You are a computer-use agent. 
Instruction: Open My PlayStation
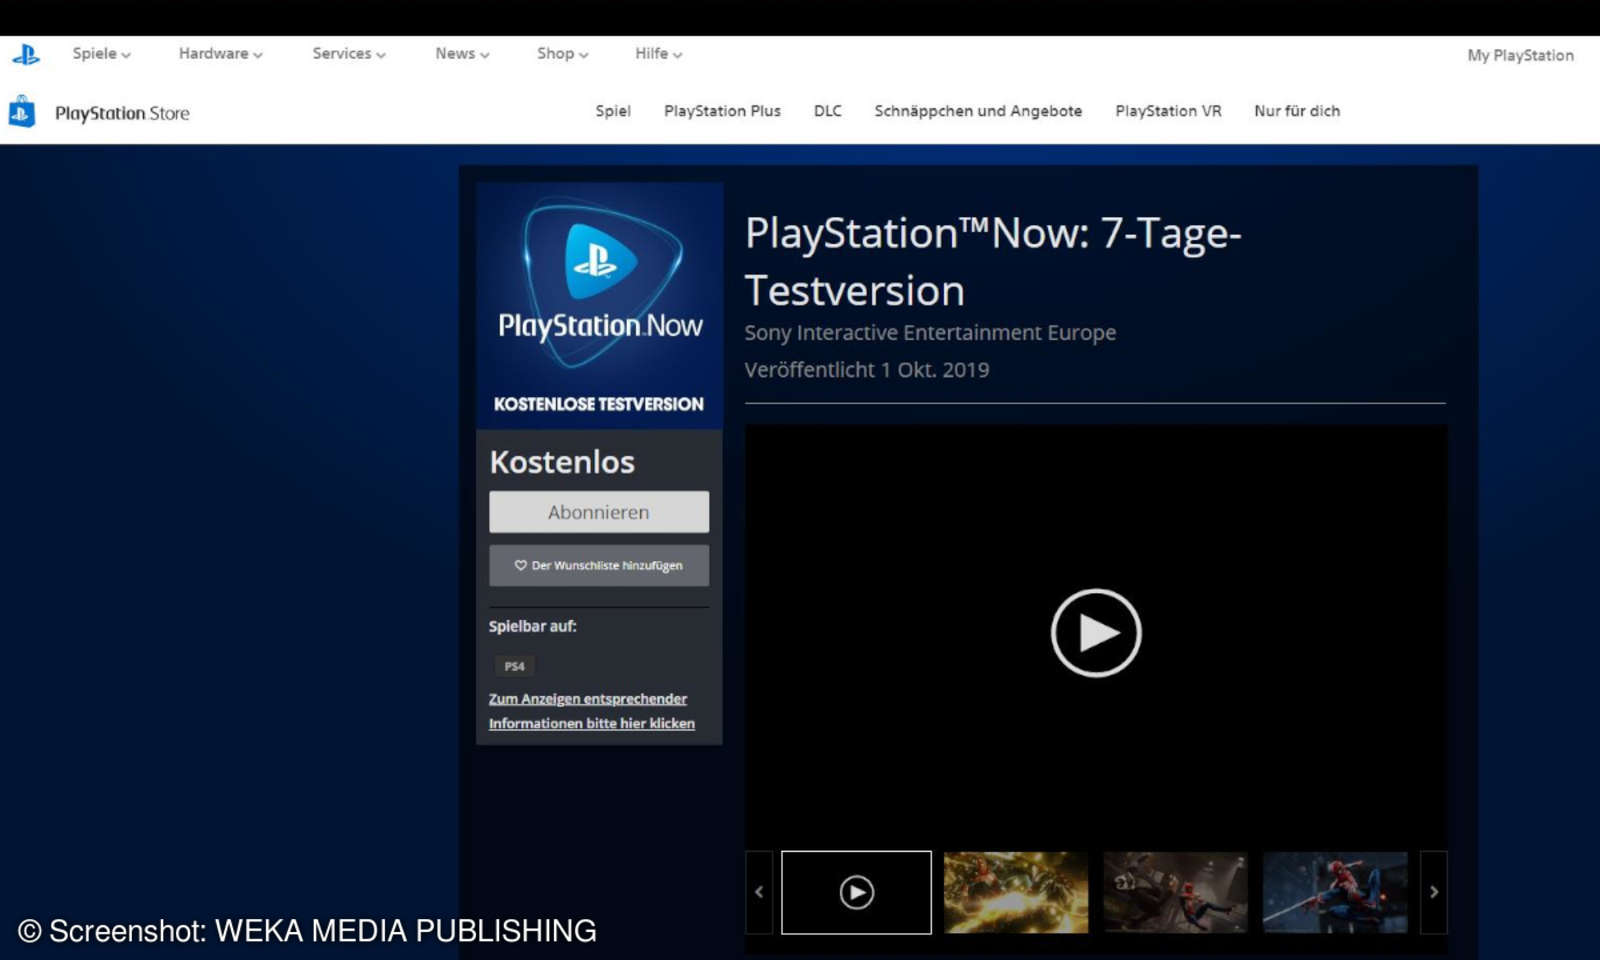(1519, 55)
